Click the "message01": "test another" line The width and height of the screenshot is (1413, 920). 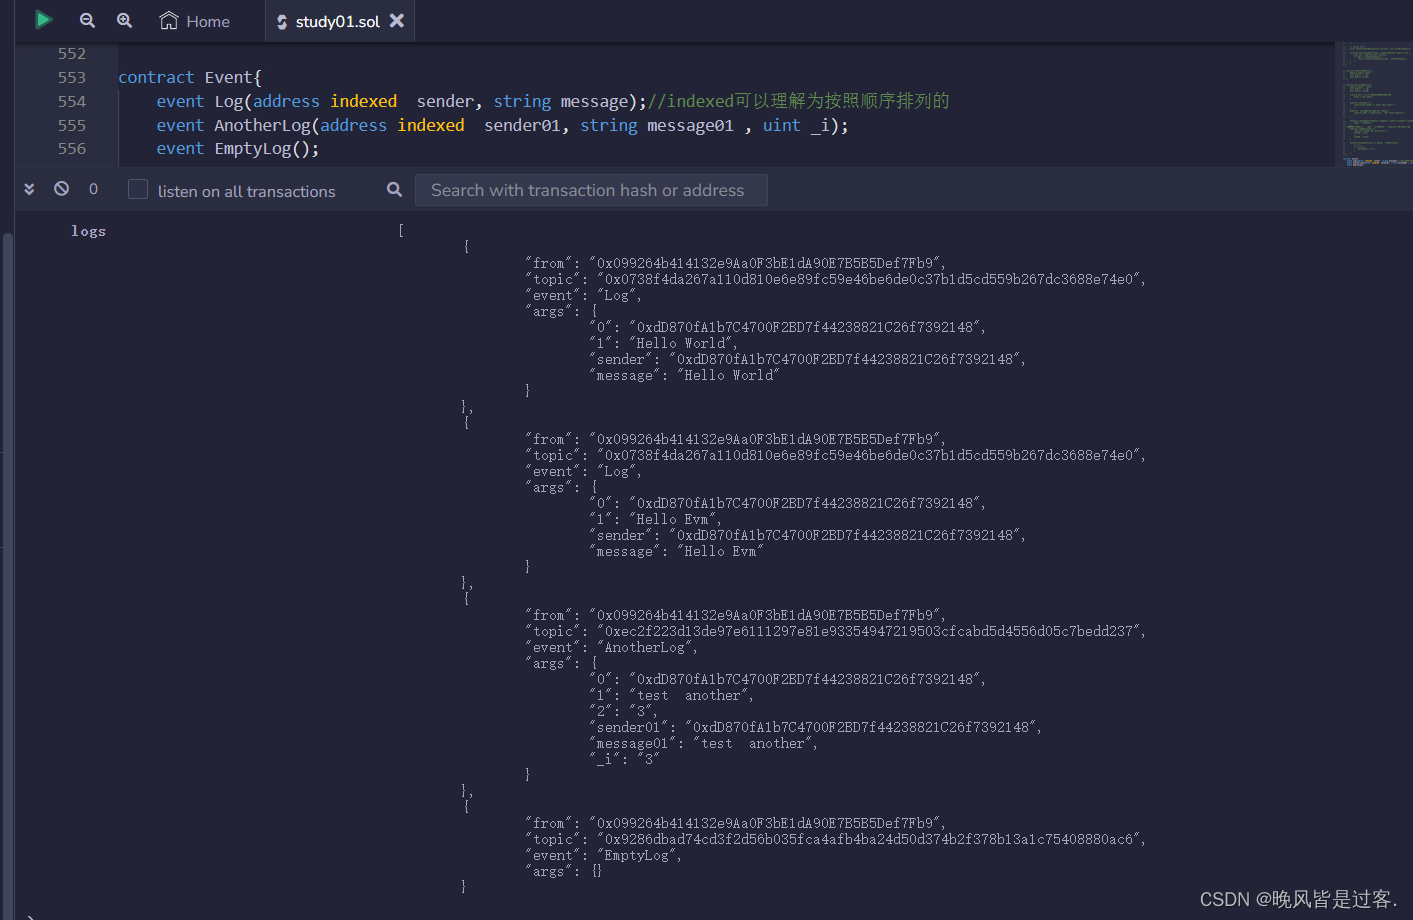coord(704,743)
